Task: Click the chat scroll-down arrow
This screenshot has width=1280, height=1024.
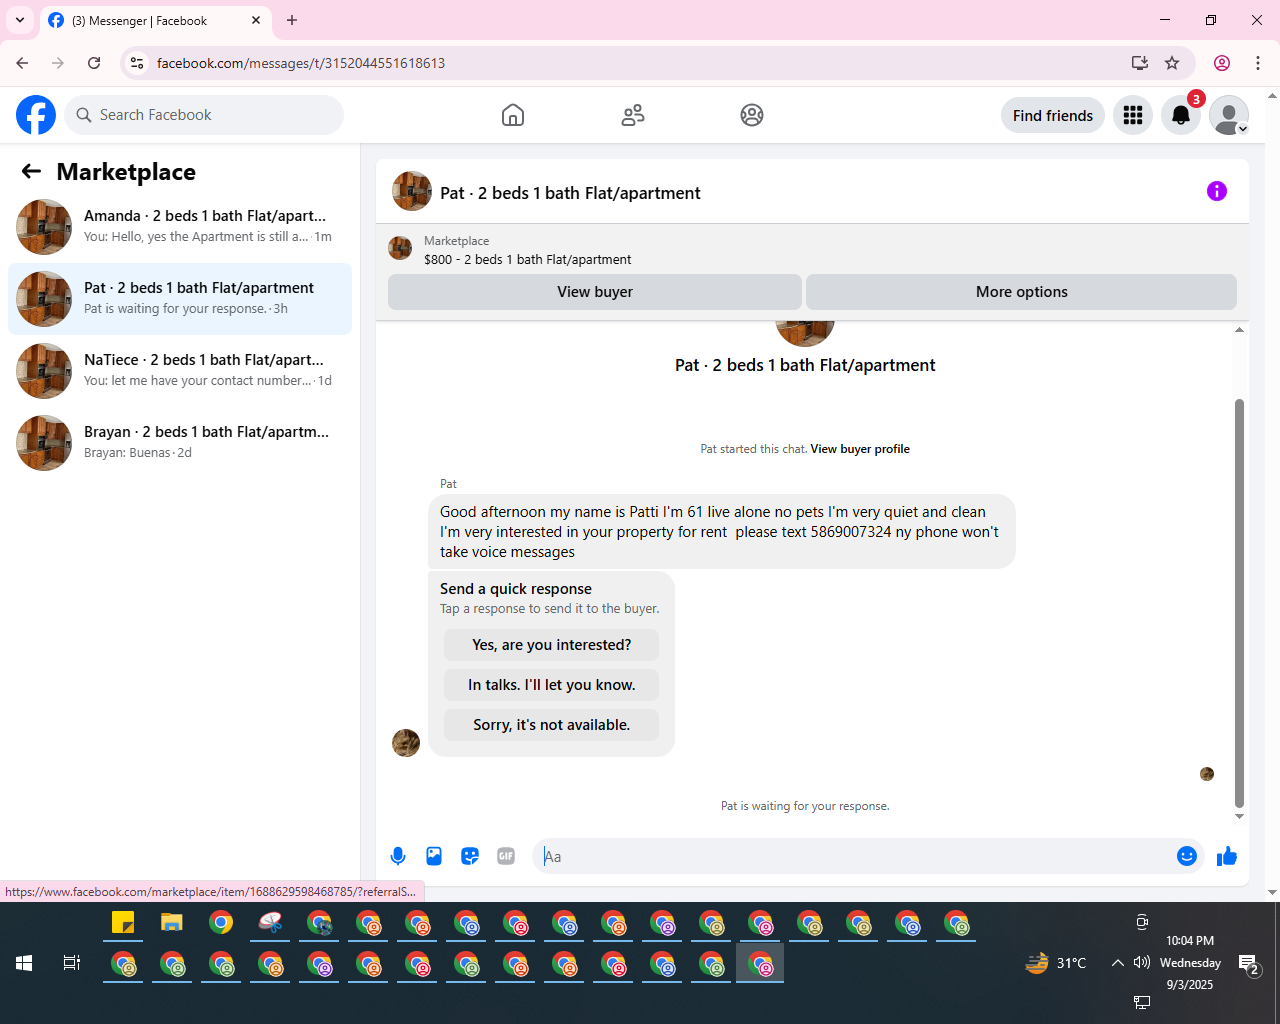Action: (x=1239, y=816)
